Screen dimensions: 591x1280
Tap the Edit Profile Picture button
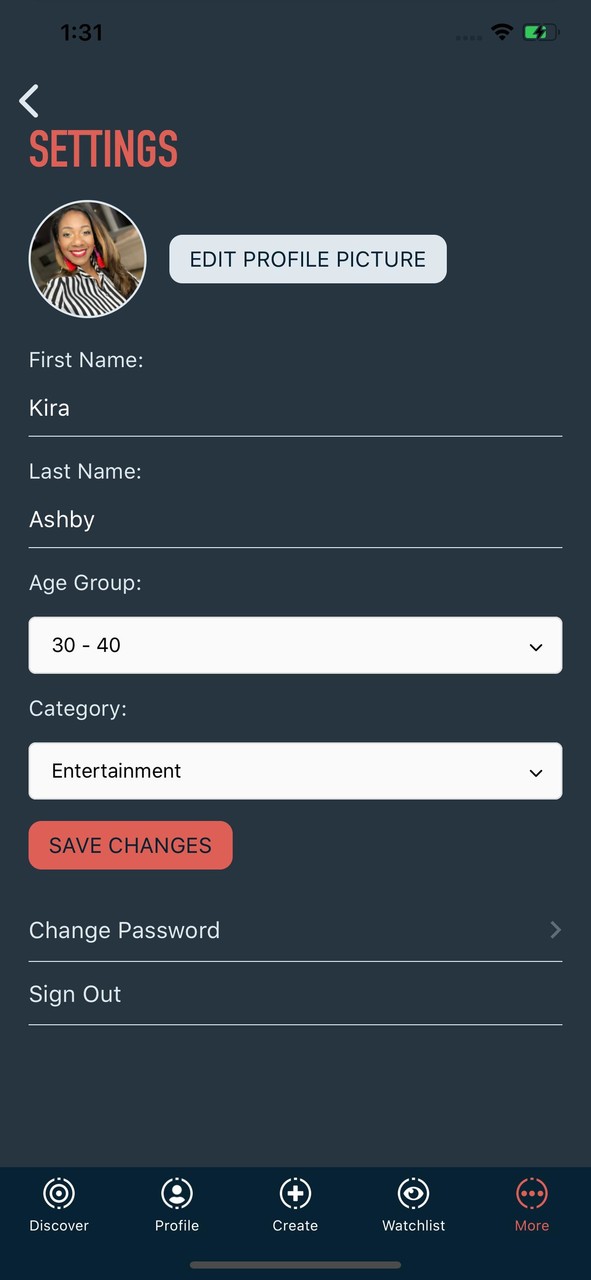307,258
